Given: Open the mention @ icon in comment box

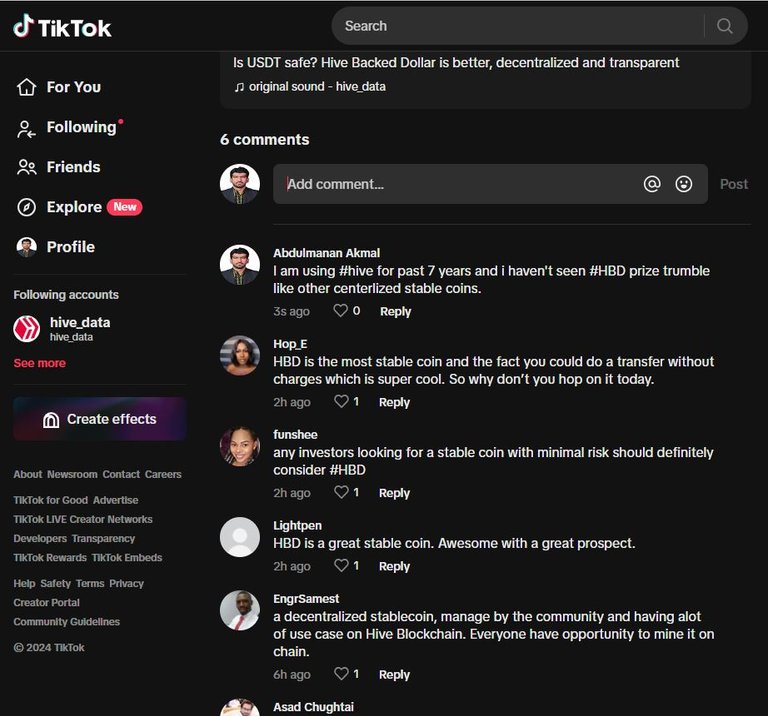Looking at the screenshot, I should click(x=652, y=184).
